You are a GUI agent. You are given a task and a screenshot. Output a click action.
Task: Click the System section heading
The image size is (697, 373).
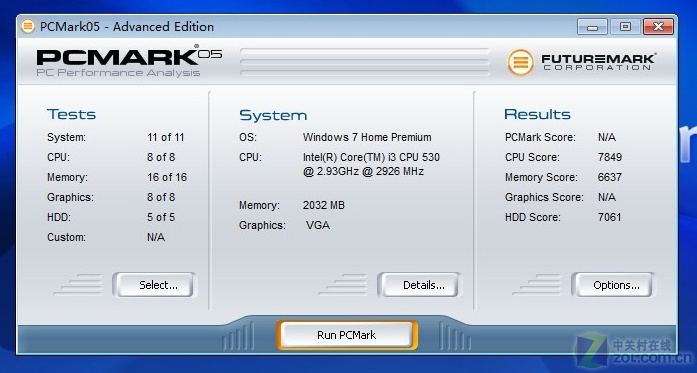click(273, 116)
